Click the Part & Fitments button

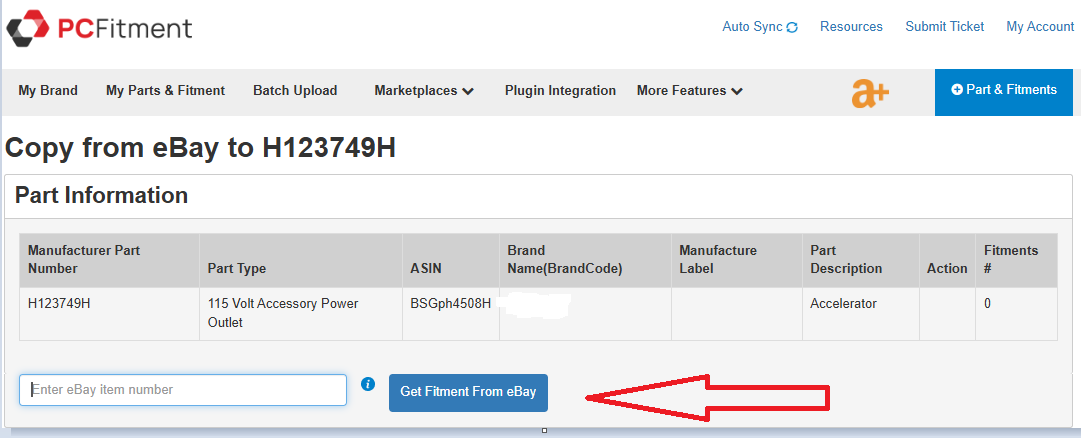pyautogui.click(x=1004, y=92)
